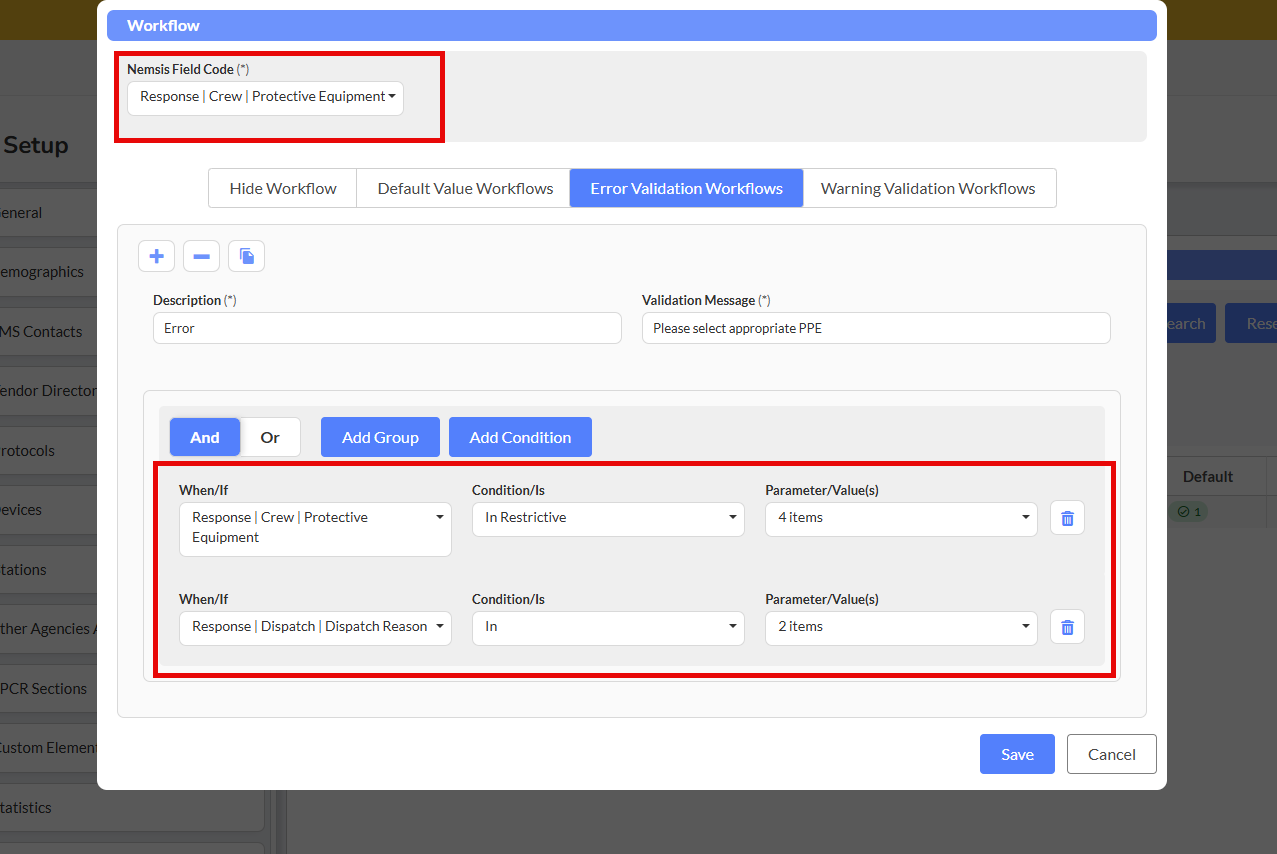The width and height of the screenshot is (1277, 854).
Task: Open the 2 items parameter dropdown
Action: [901, 627]
